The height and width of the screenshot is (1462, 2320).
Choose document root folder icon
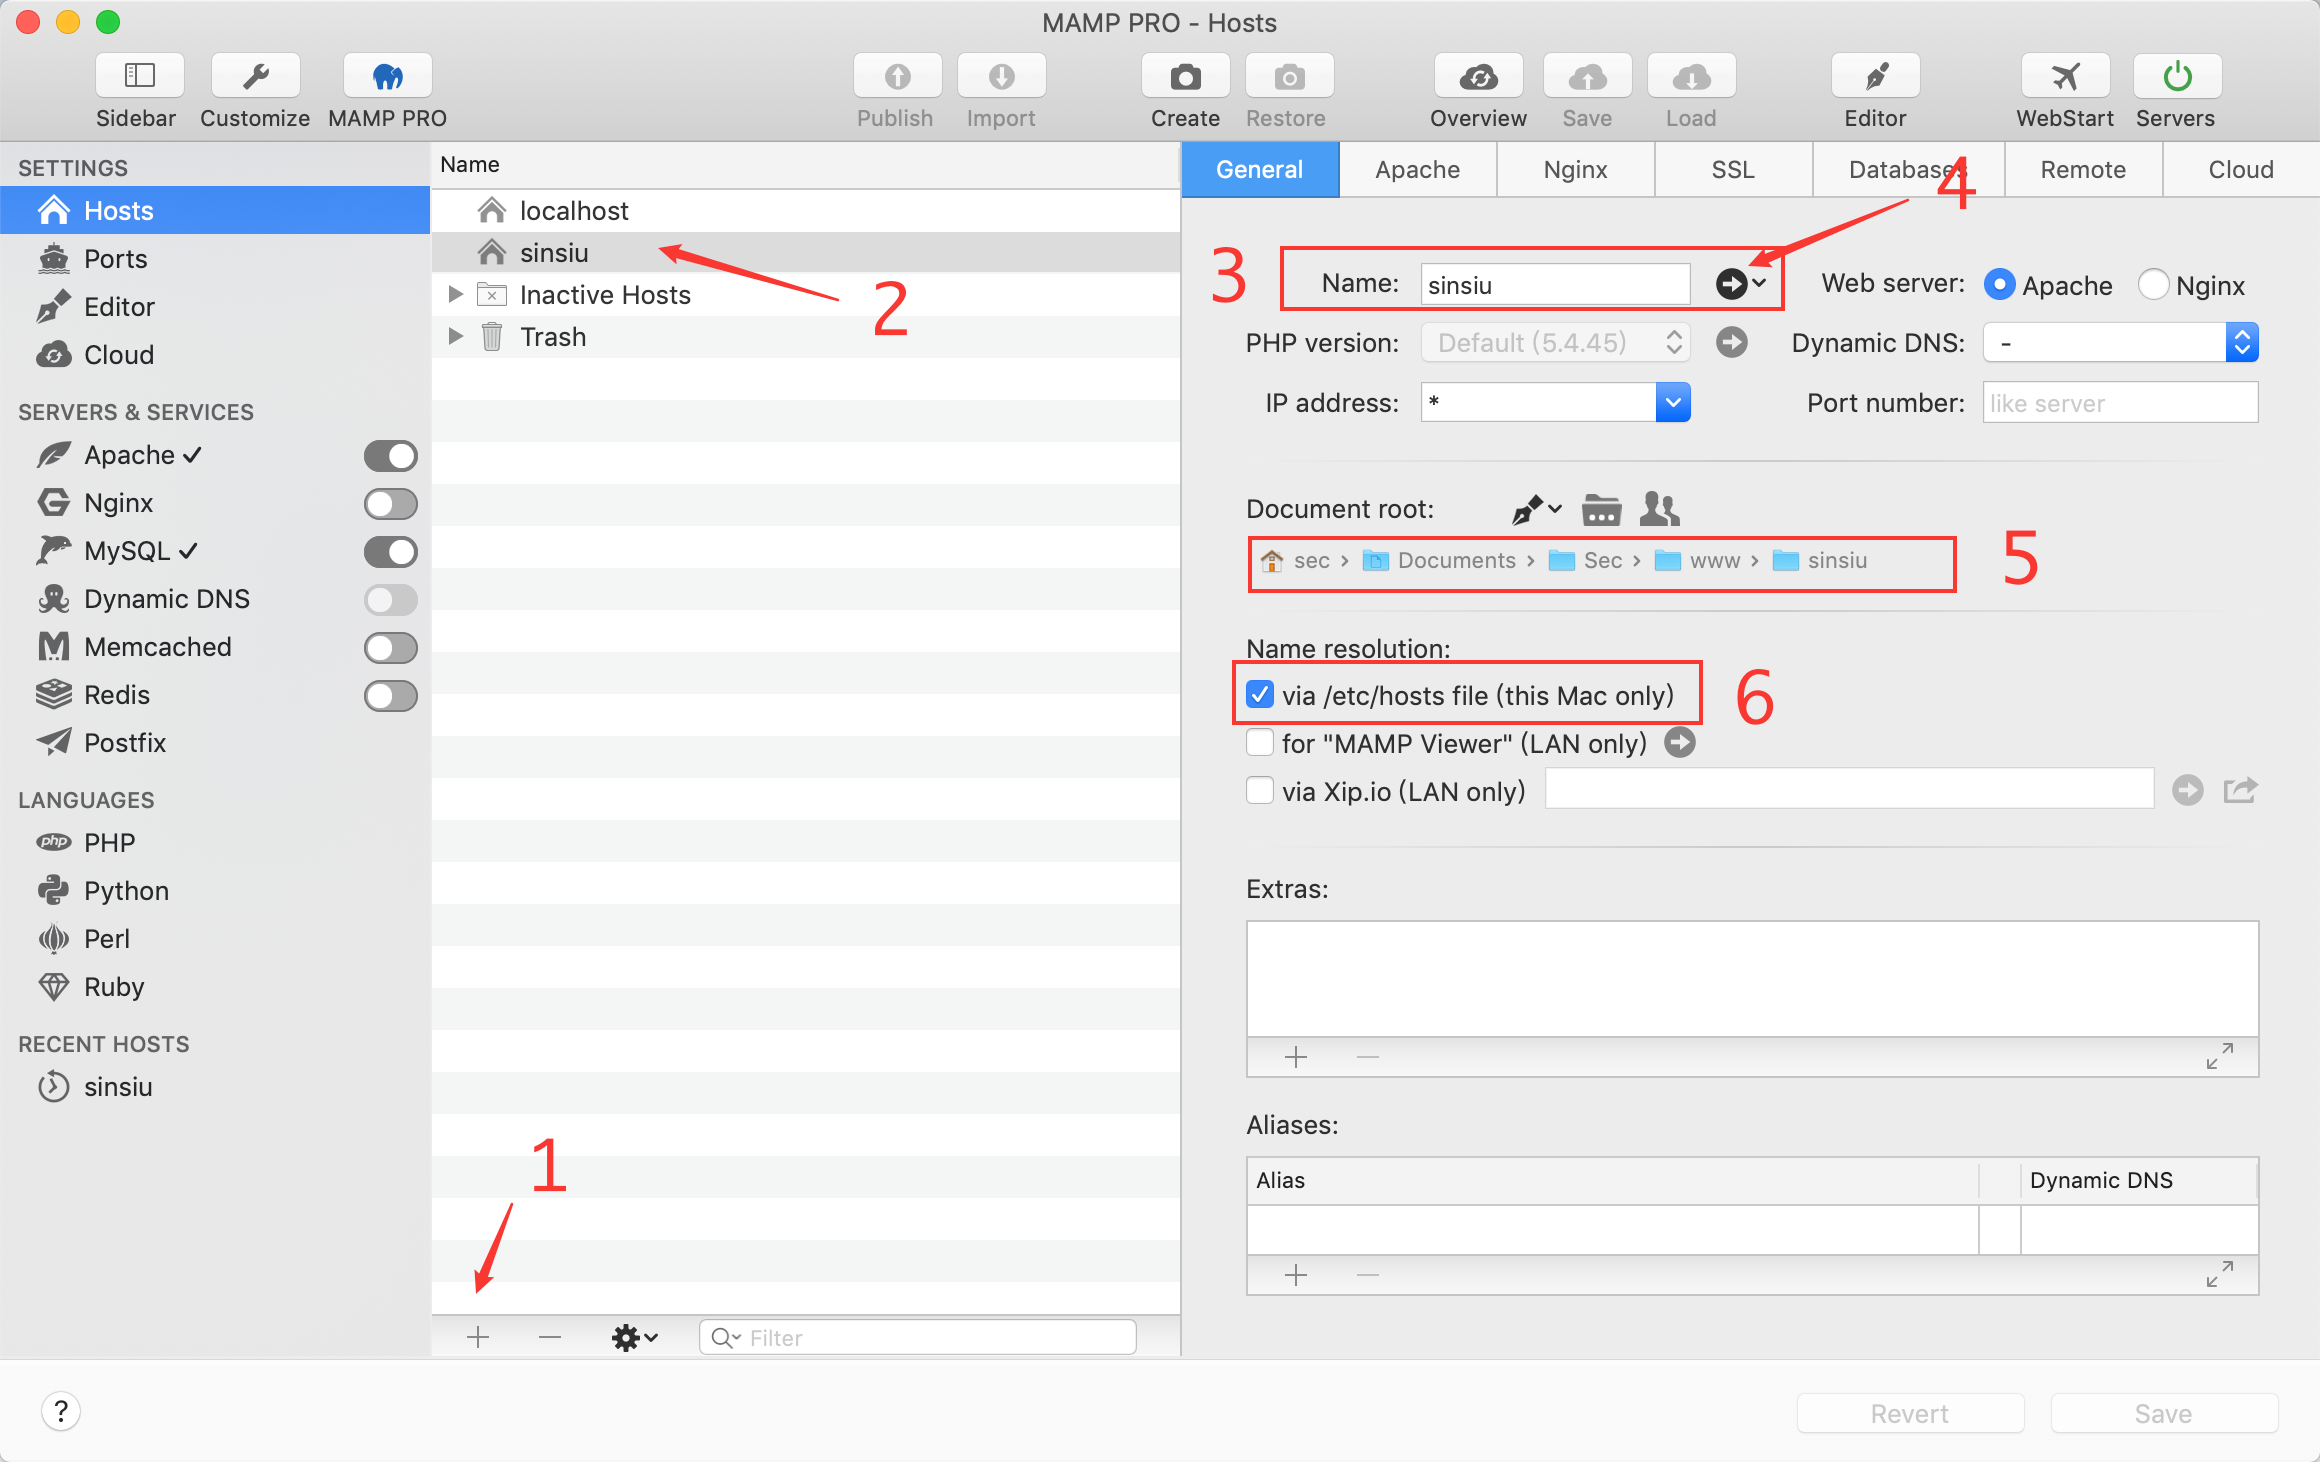tap(1601, 510)
